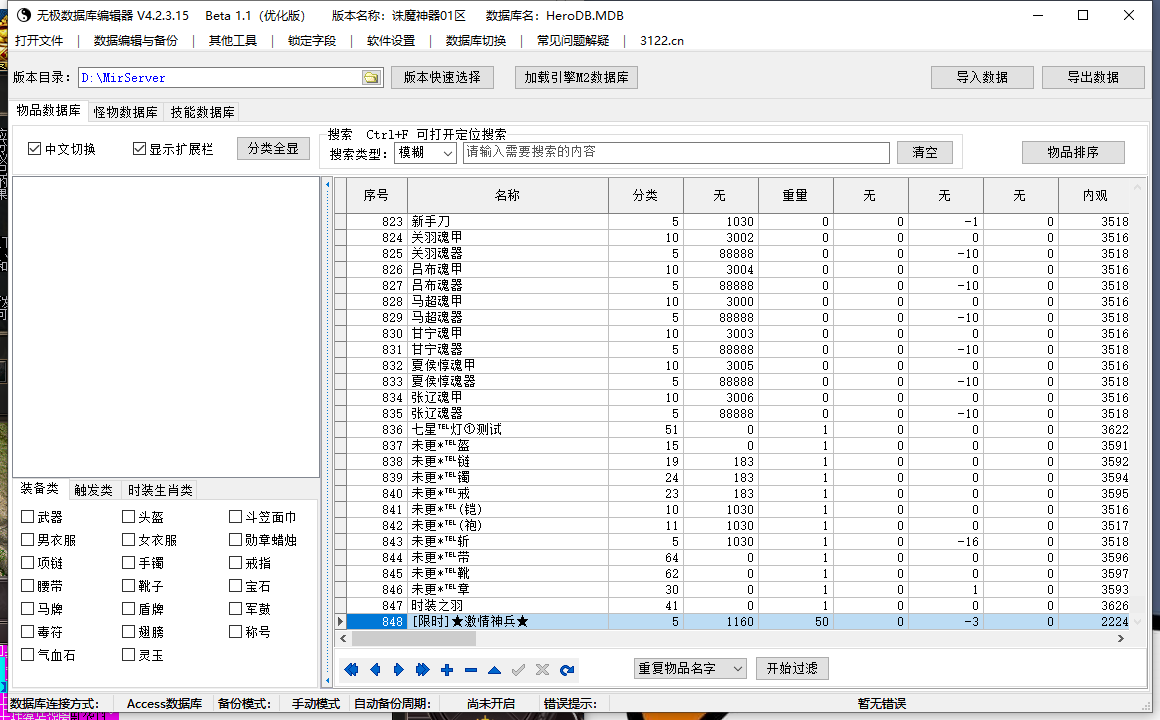Click the app logo in title bar
This screenshot has width=1160, height=720.
point(23,15)
